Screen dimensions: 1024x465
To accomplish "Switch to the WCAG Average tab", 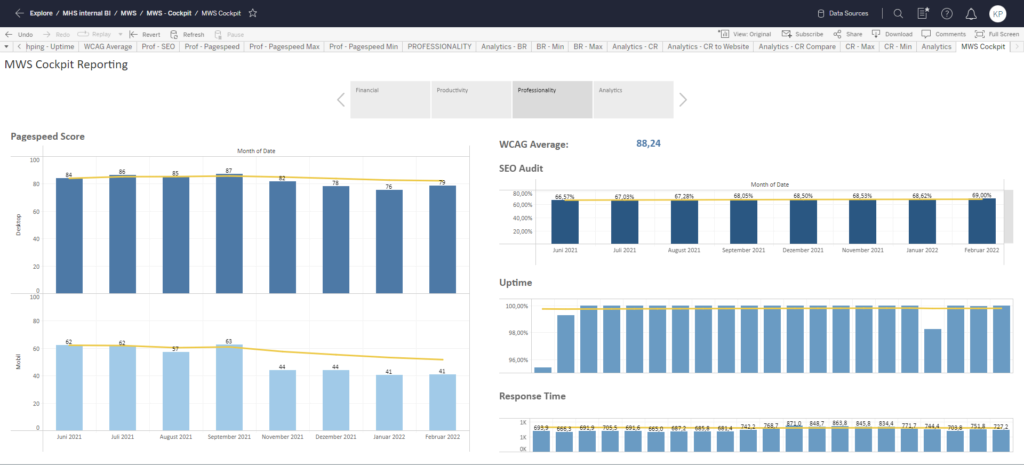I will coord(108,47).
